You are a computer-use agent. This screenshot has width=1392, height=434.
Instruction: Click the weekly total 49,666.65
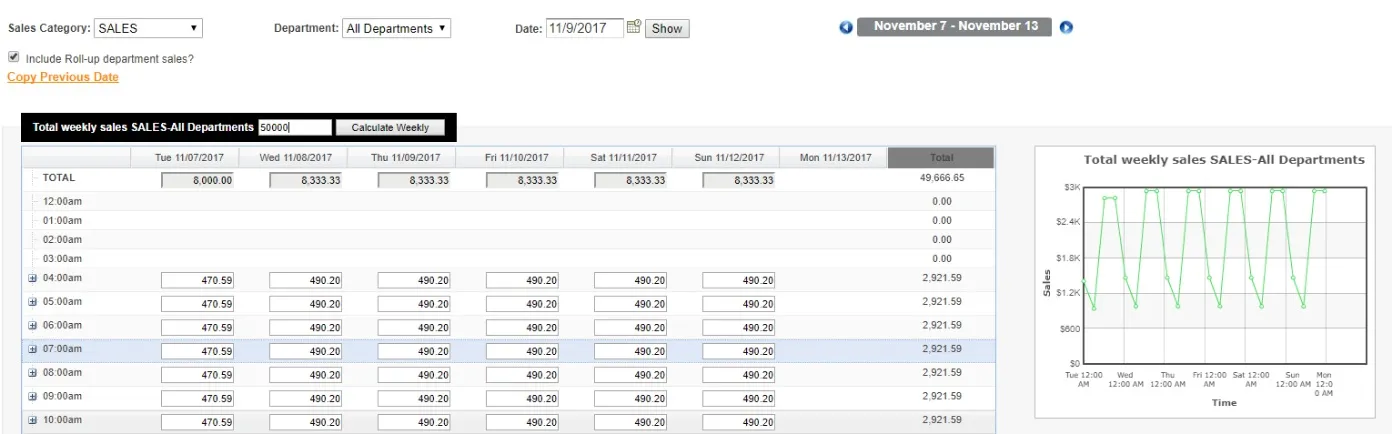coord(942,177)
